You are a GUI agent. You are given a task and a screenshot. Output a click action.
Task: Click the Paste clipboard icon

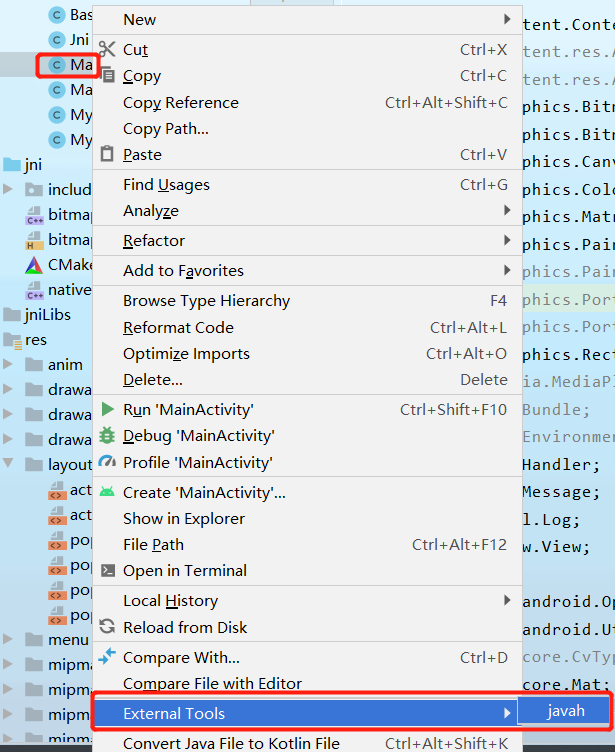pos(107,154)
